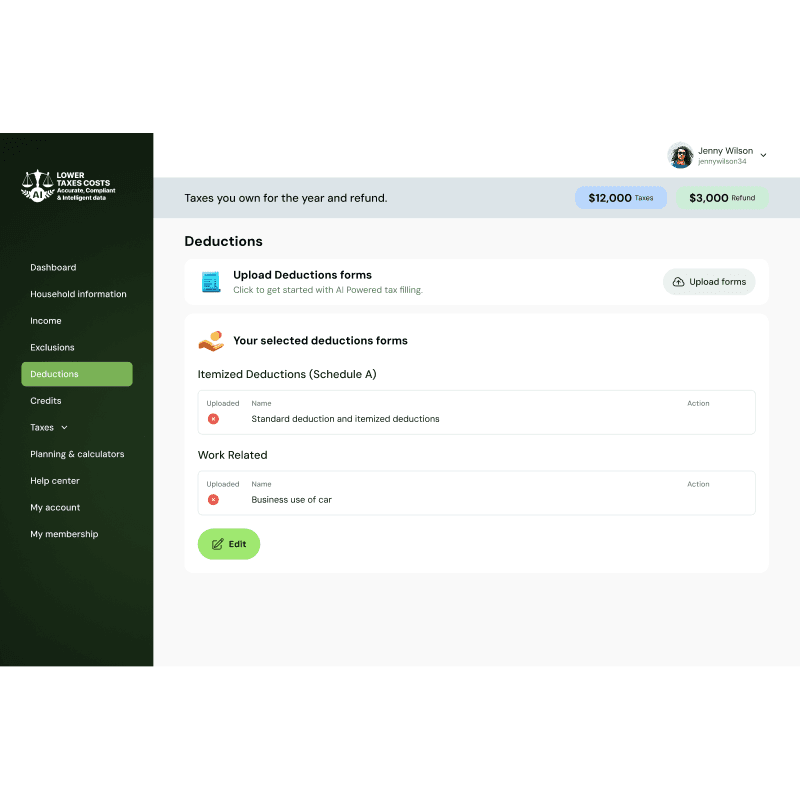Go to Household information
This screenshot has height=800, width=800.
[78, 294]
